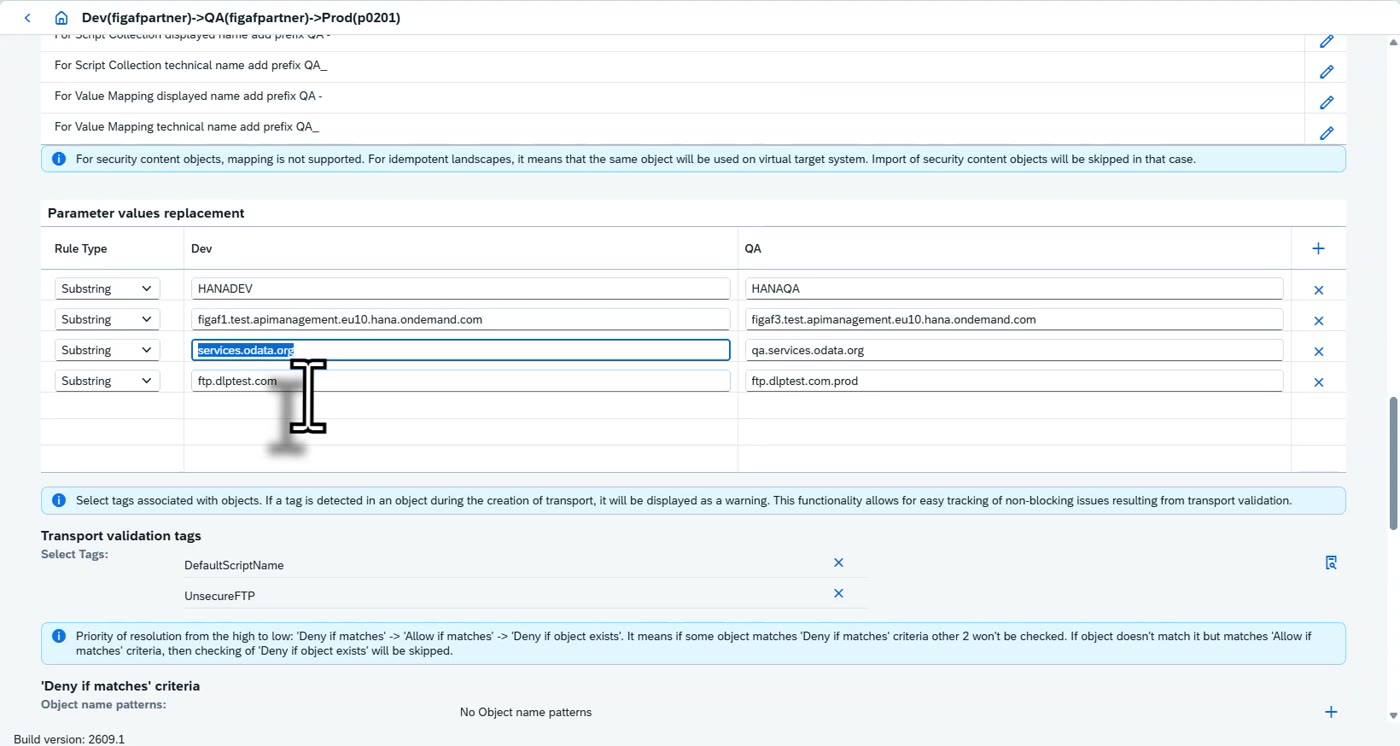The width and height of the screenshot is (1400, 746).
Task: Click the Dev field with ftp.dlptest.com
Action: (x=461, y=381)
